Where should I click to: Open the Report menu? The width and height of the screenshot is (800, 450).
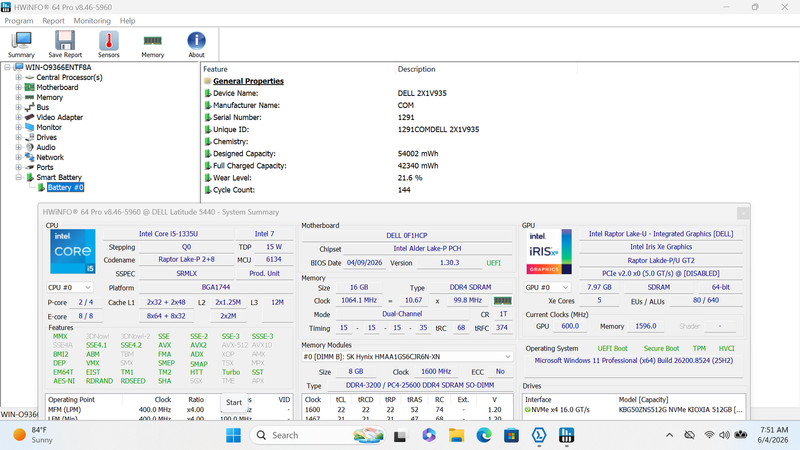(53, 21)
